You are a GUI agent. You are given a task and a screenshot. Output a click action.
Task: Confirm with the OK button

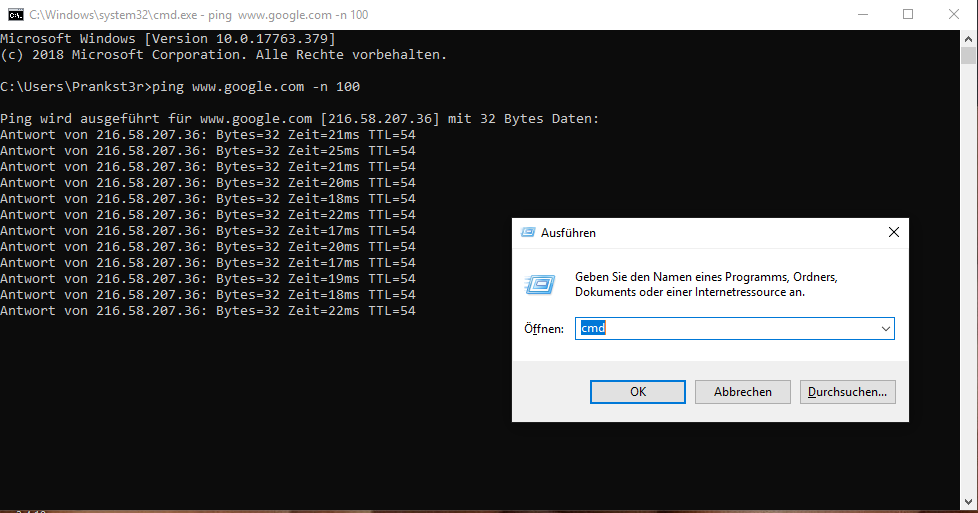pyautogui.click(x=637, y=392)
